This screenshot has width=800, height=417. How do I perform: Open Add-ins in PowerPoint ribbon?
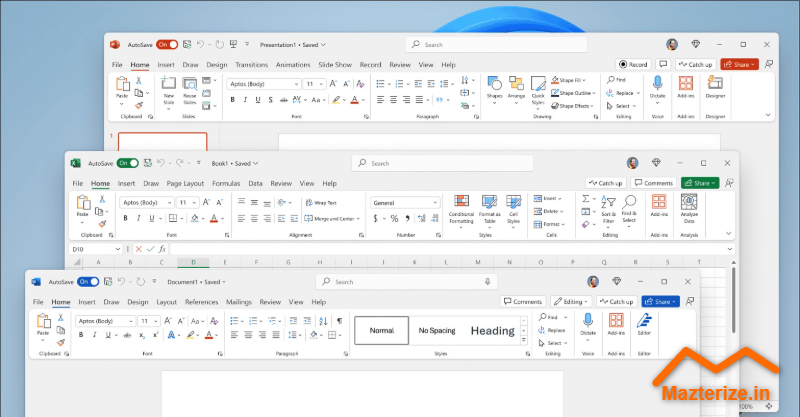tap(686, 87)
